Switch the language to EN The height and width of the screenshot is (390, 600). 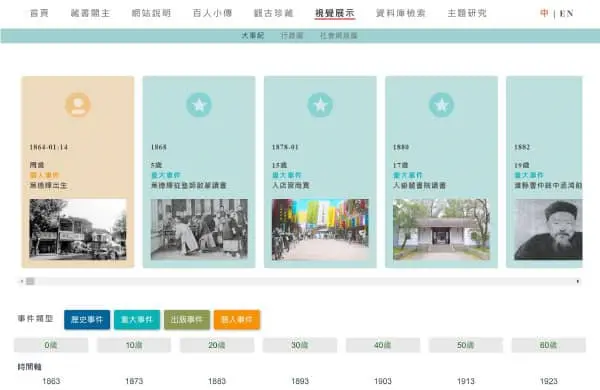pyautogui.click(x=566, y=14)
